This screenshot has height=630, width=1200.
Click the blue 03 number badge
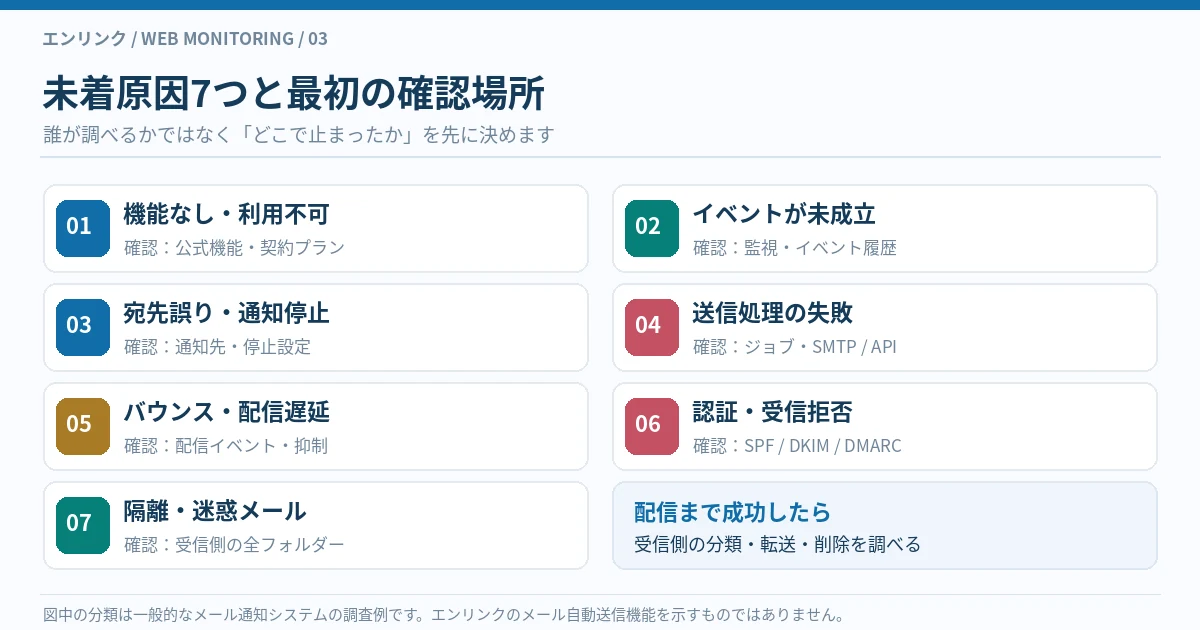[x=83, y=327]
